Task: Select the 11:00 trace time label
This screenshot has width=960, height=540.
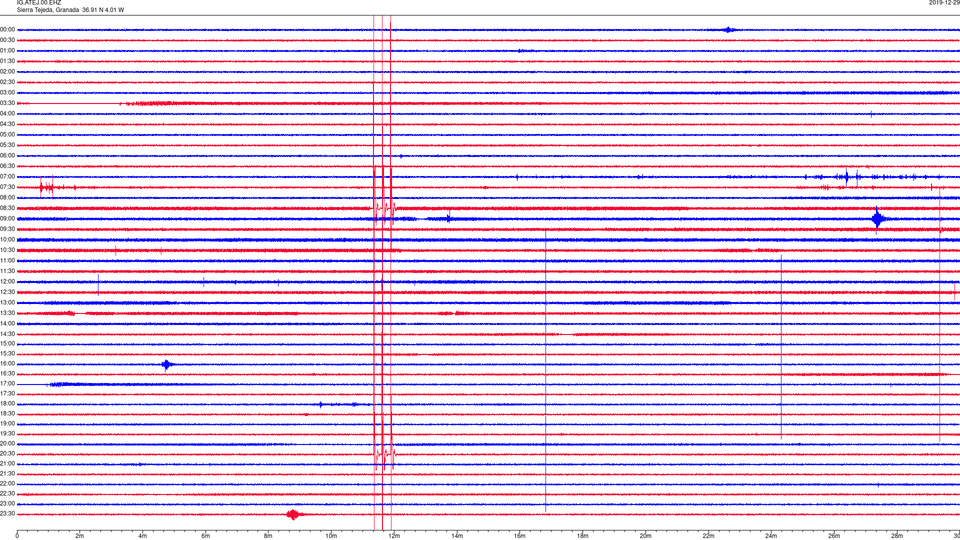Action: tap(7, 260)
